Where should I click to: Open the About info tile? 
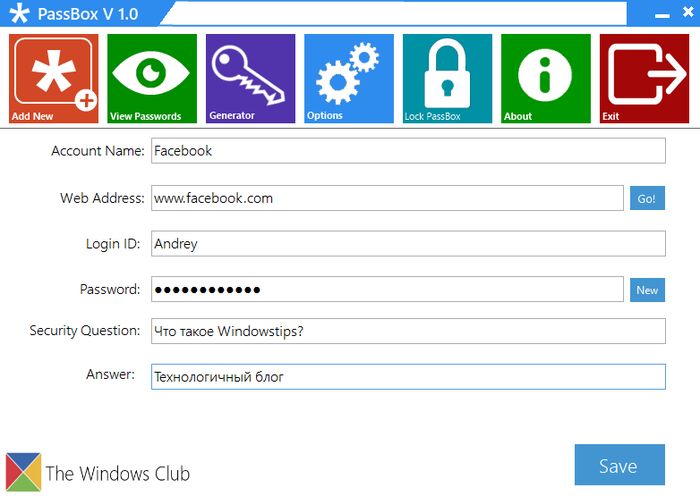545,79
